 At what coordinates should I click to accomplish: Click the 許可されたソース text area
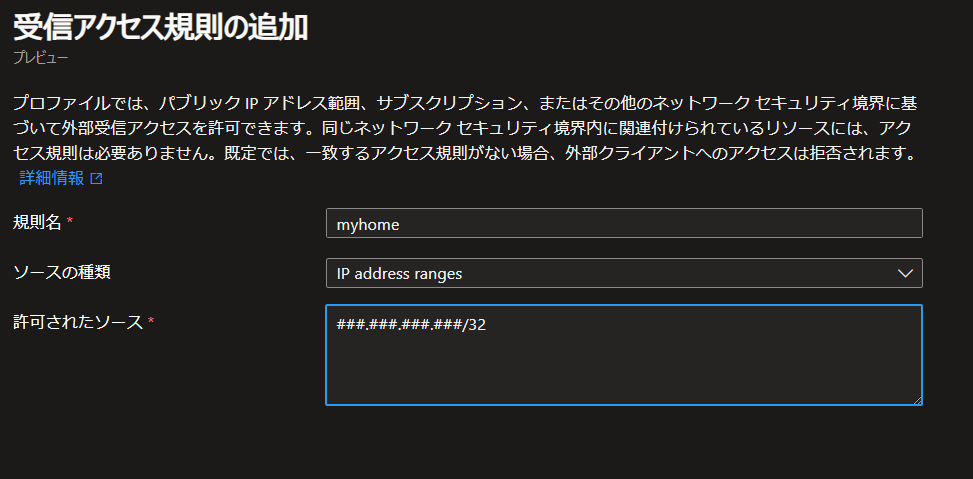pos(624,355)
